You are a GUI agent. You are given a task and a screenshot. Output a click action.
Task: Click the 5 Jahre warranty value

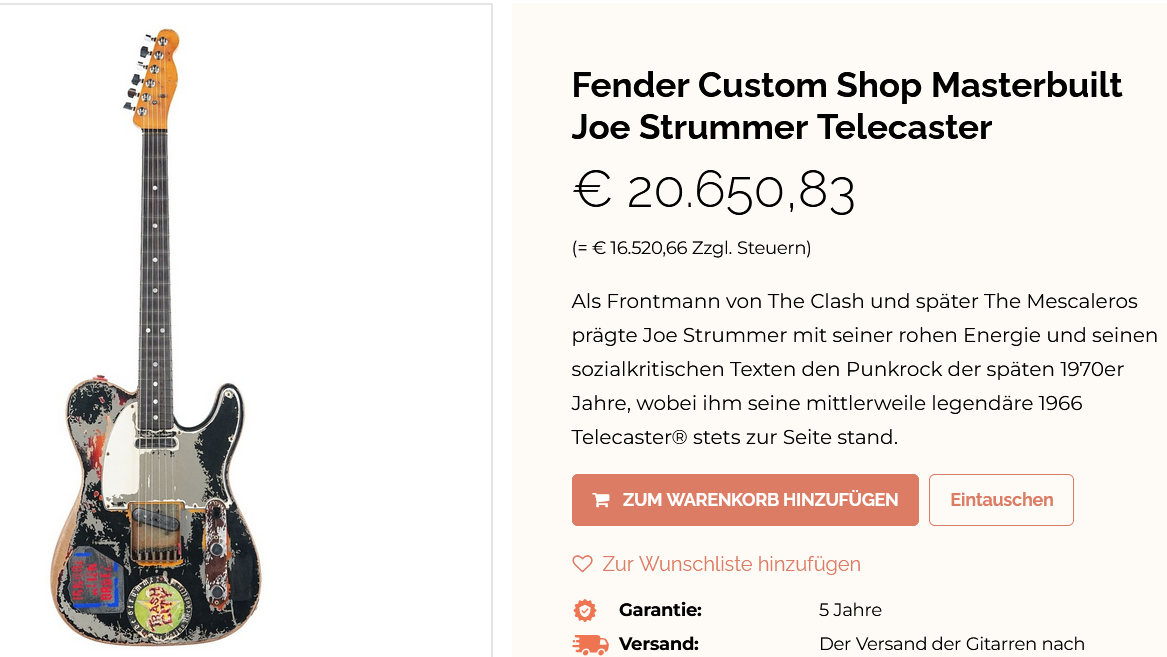(850, 610)
